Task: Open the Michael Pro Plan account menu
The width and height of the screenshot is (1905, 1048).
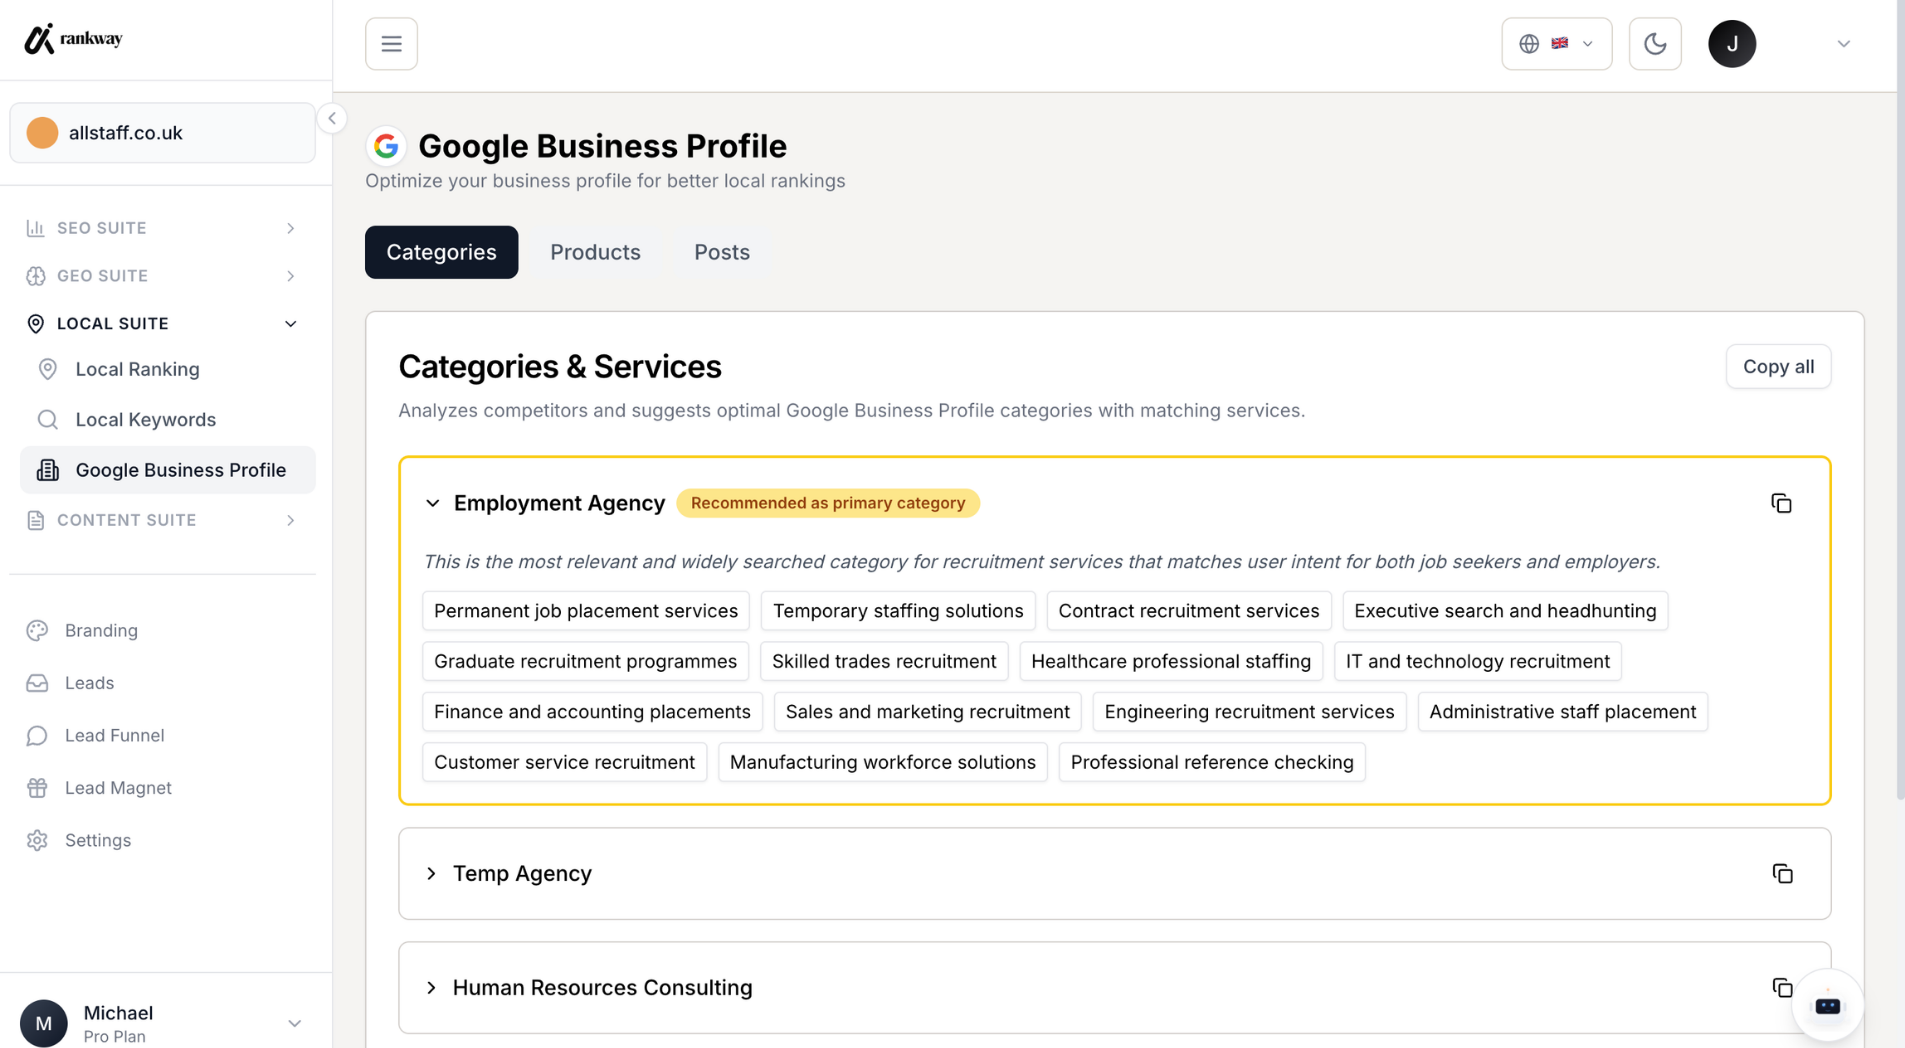Action: pyautogui.click(x=162, y=1023)
